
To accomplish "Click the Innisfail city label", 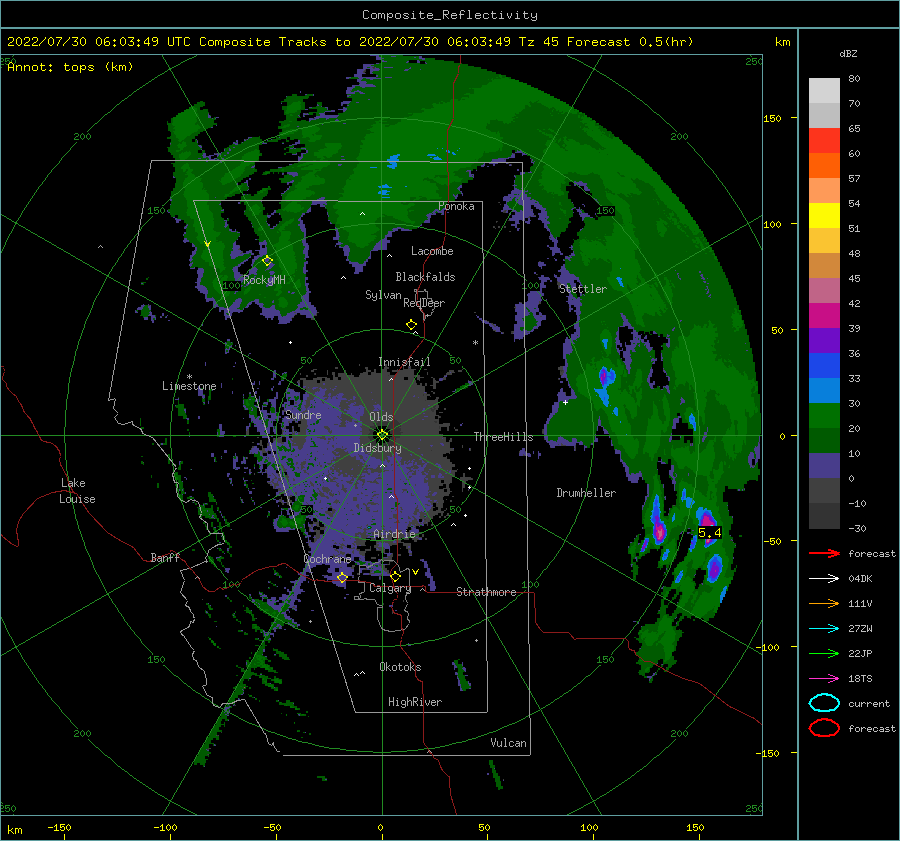I will click(x=404, y=362).
